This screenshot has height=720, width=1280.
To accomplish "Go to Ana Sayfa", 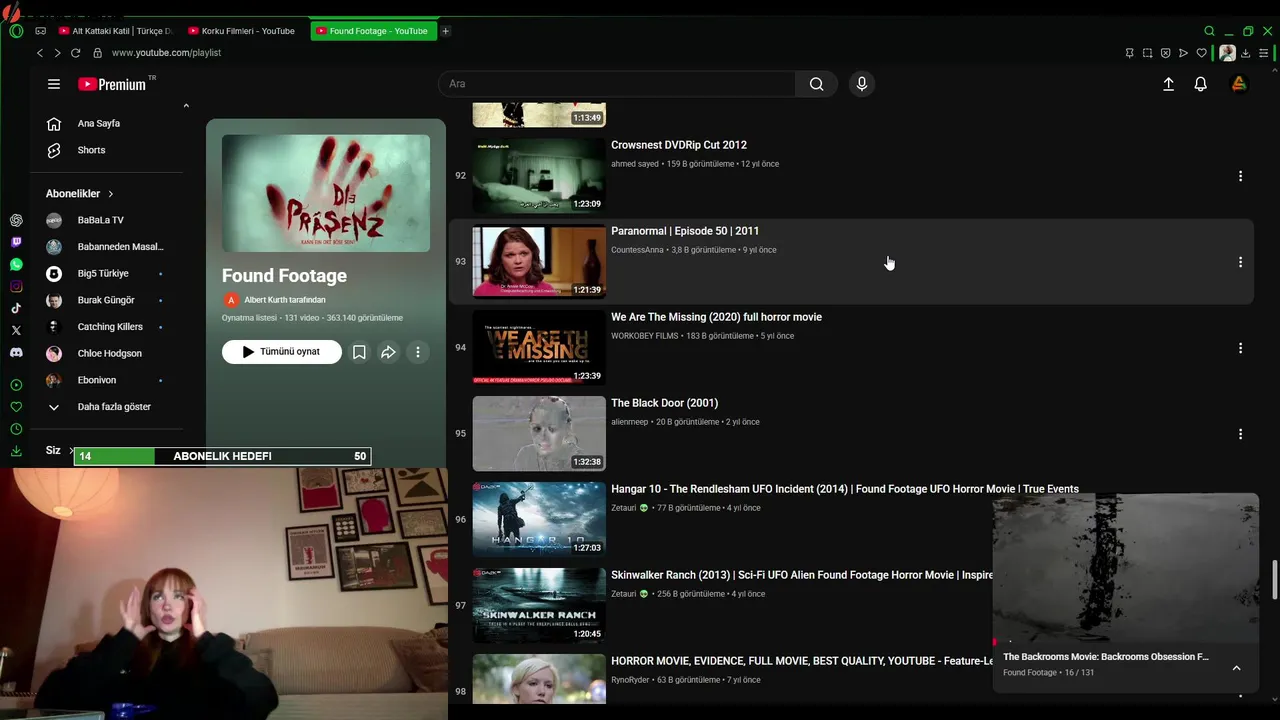I will coord(98,124).
